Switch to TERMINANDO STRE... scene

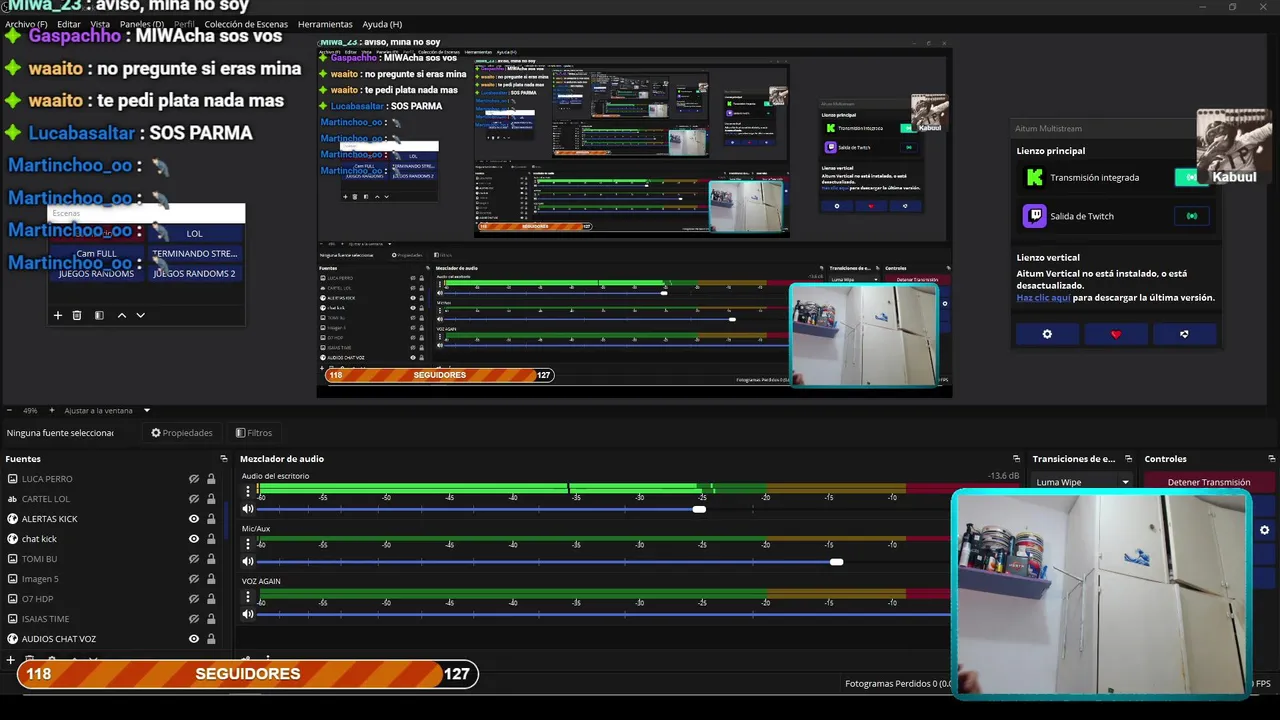[x=195, y=254]
